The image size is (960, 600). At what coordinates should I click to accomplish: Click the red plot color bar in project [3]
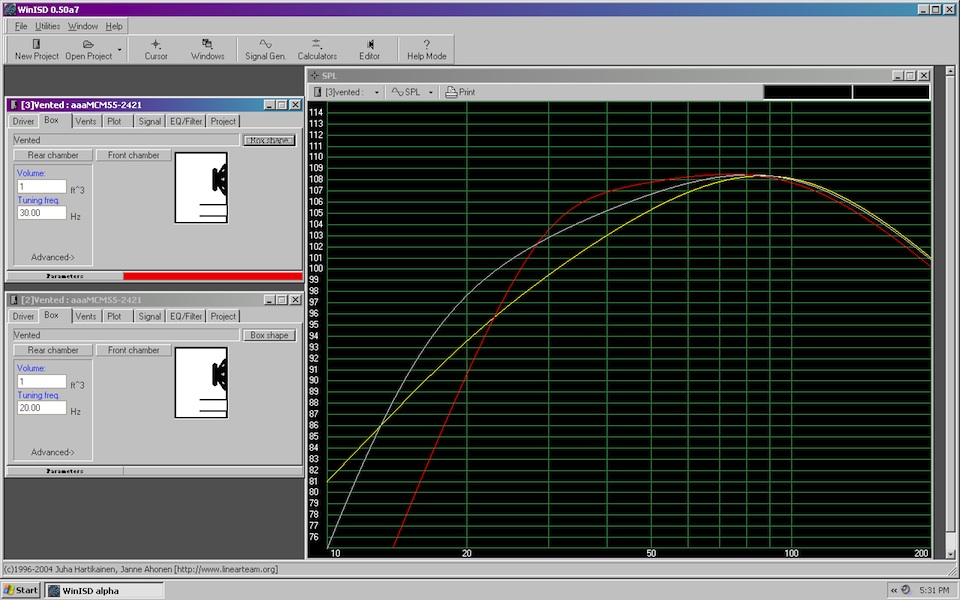[x=213, y=276]
